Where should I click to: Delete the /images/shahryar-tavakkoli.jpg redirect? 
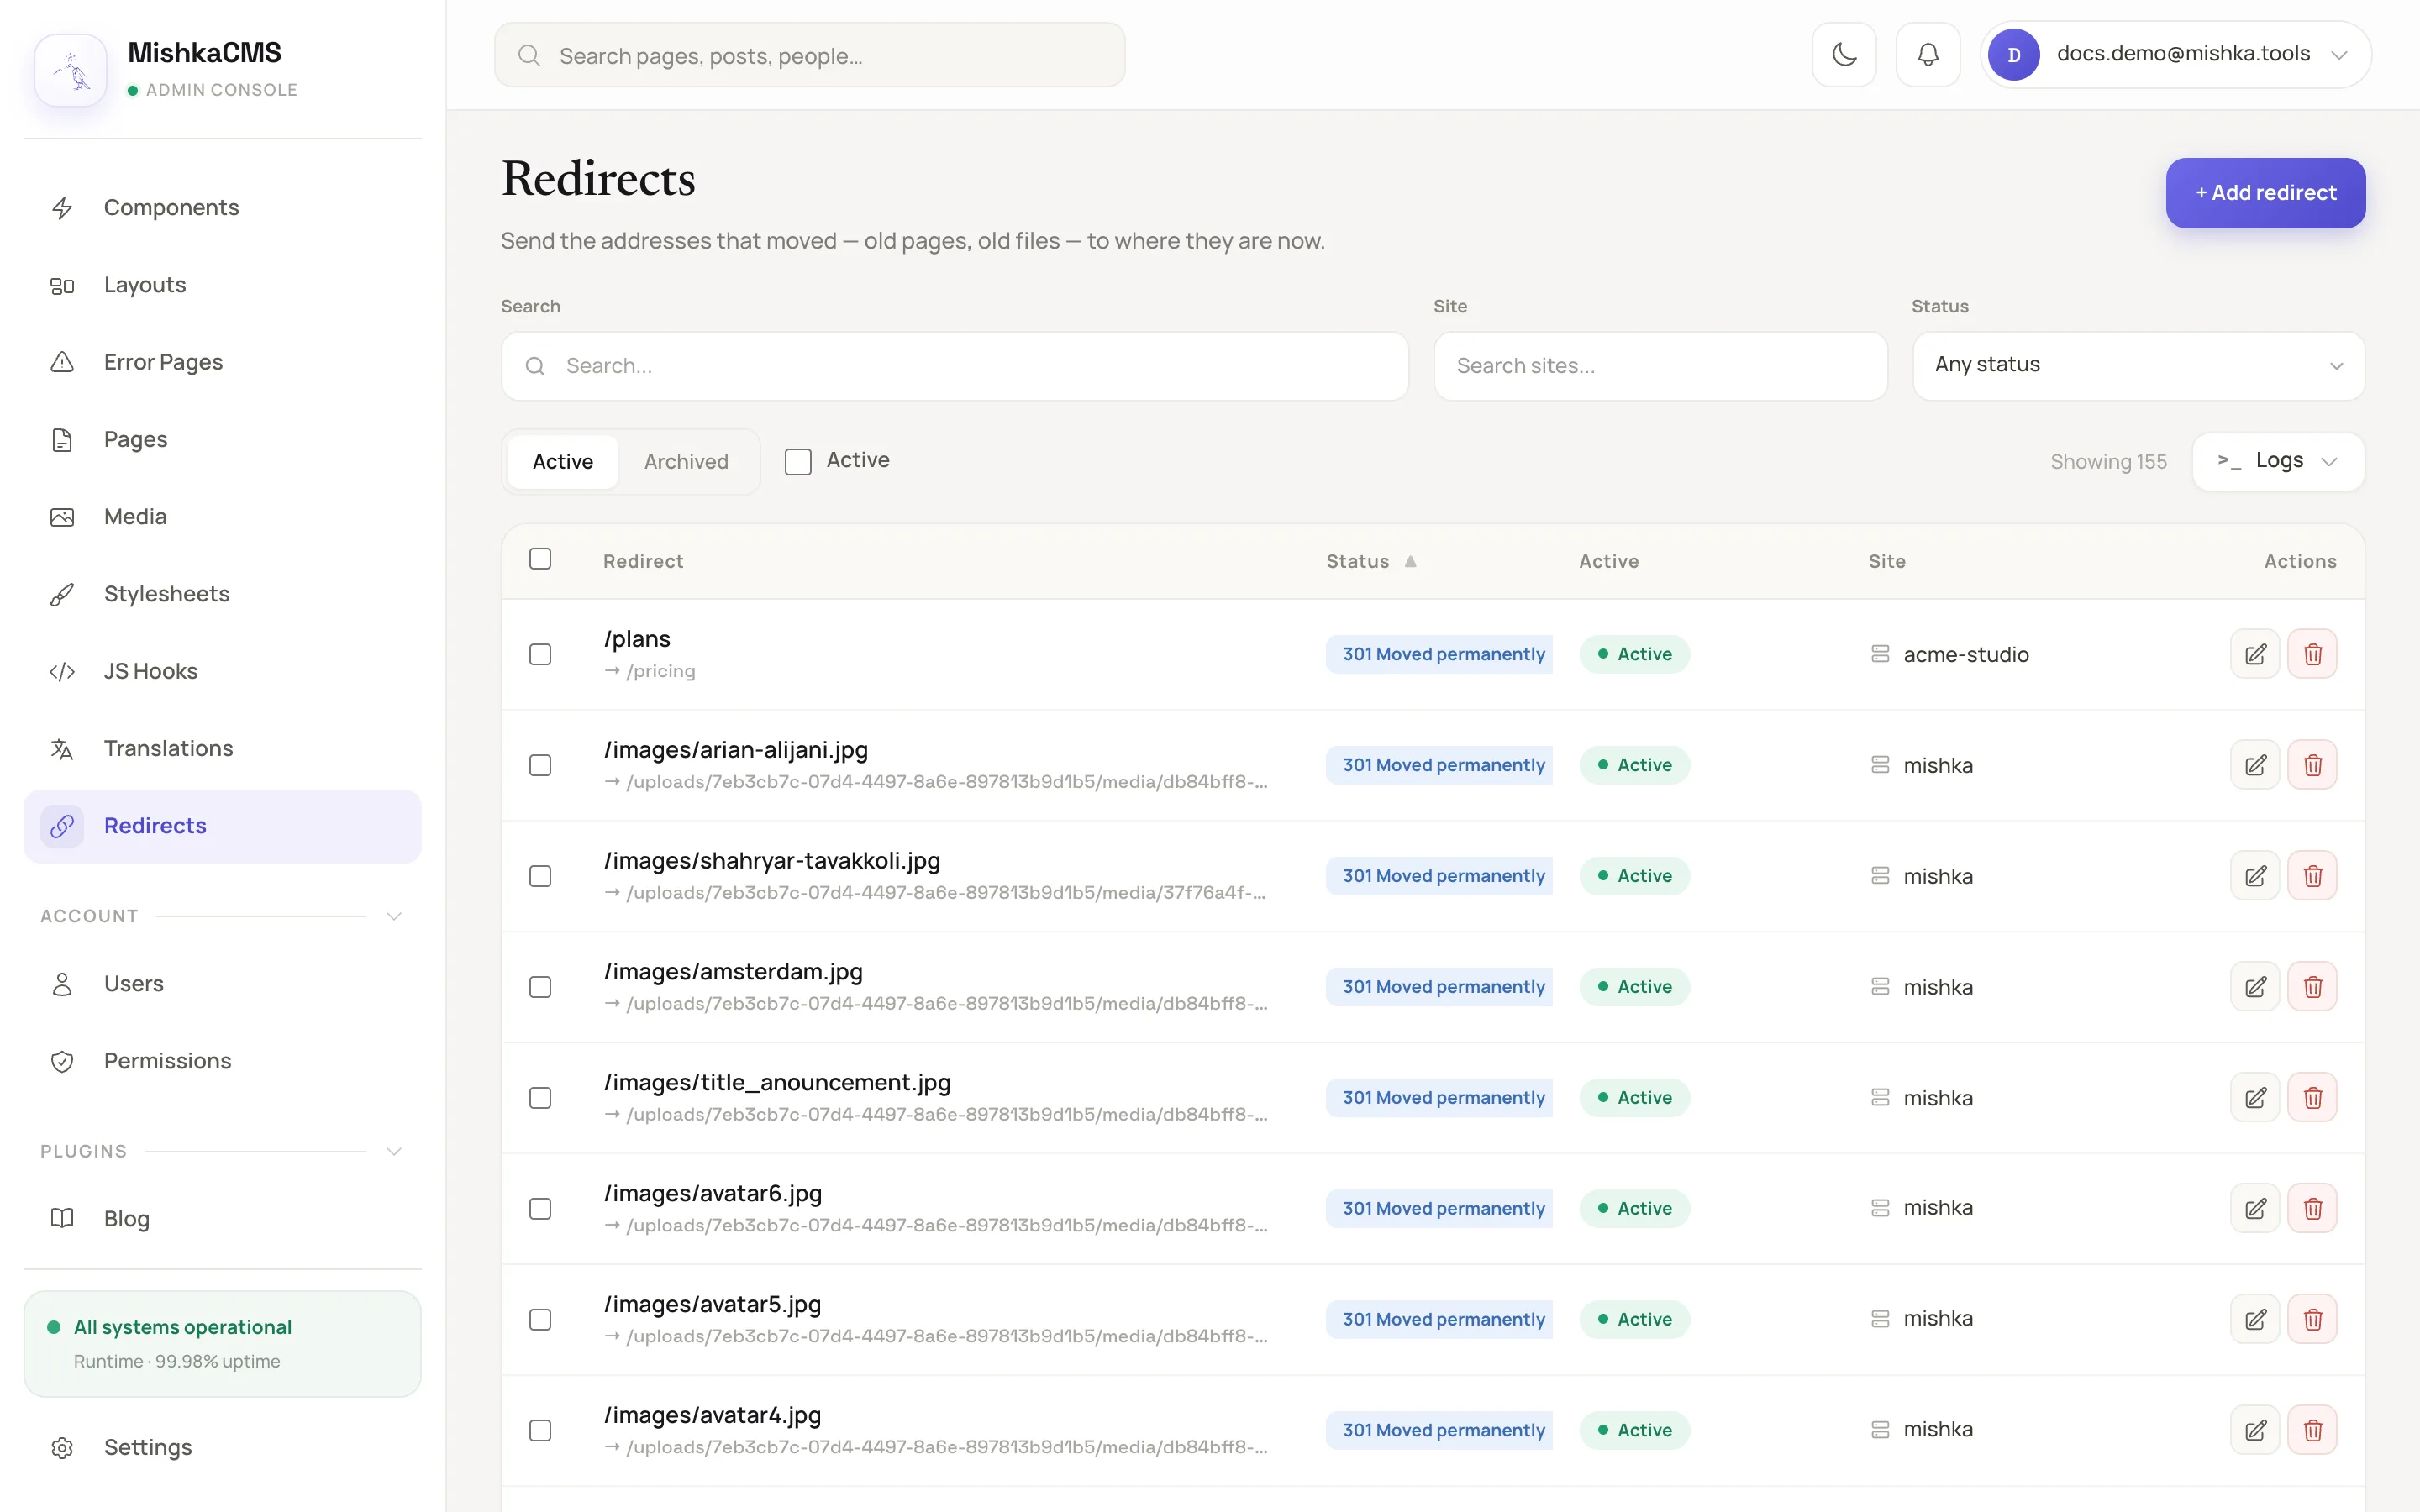coord(2313,876)
